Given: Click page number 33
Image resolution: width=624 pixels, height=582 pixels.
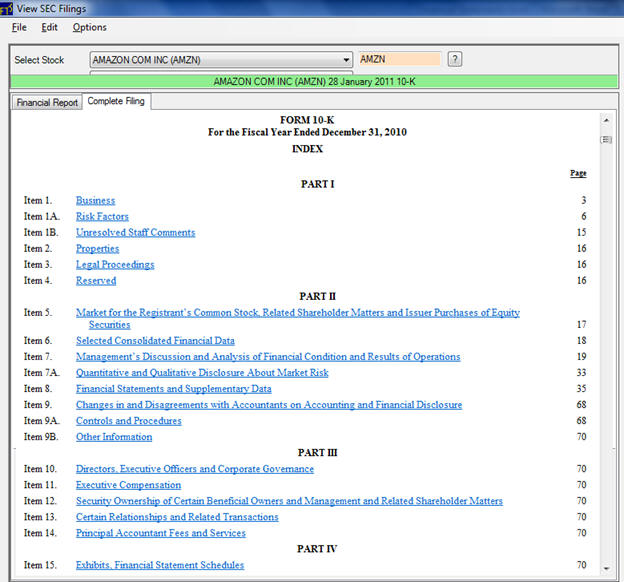Looking at the screenshot, I should pyautogui.click(x=581, y=373).
